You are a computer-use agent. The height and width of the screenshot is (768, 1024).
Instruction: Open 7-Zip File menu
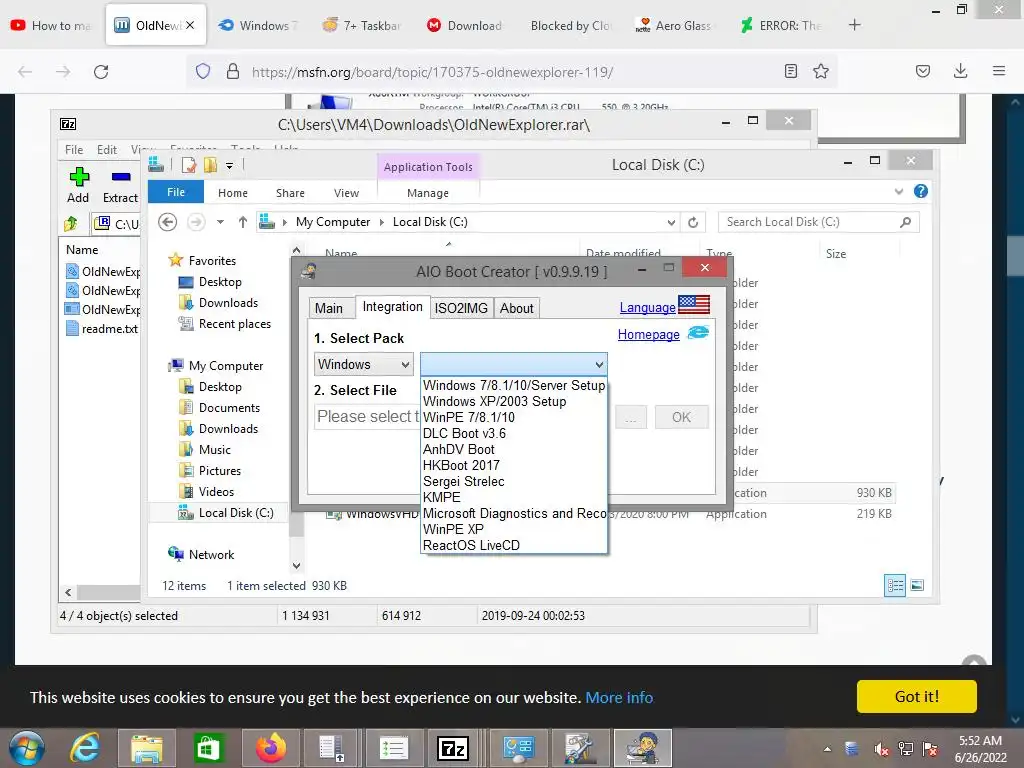[x=74, y=150]
